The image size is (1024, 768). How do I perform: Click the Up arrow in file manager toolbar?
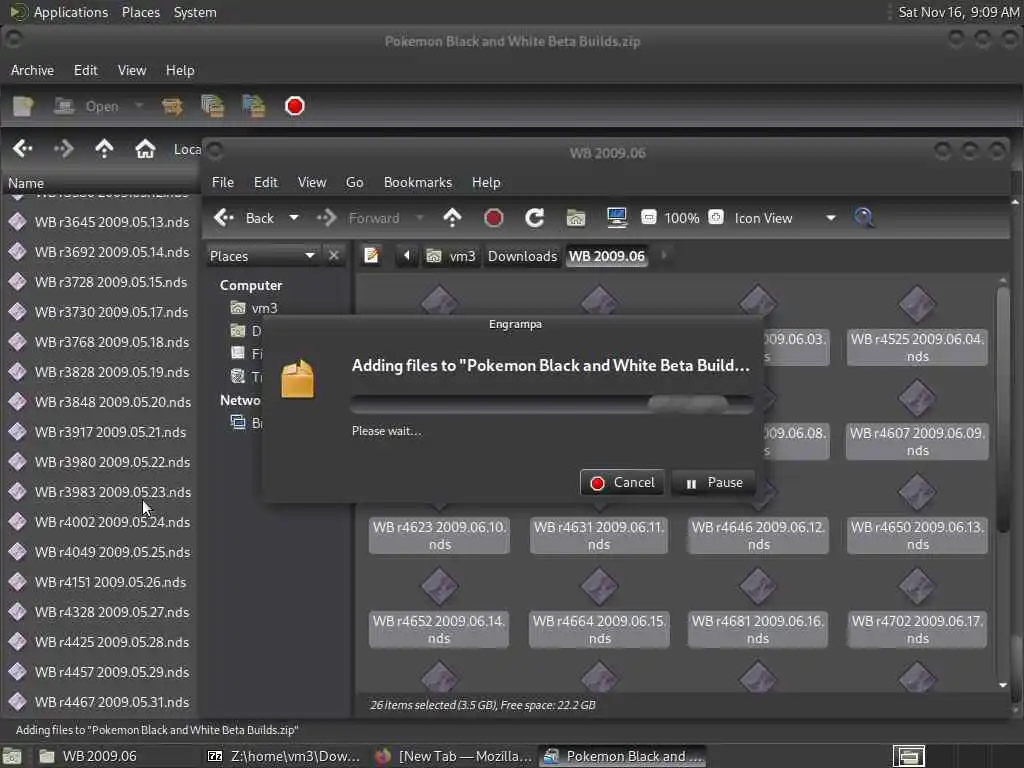(452, 218)
